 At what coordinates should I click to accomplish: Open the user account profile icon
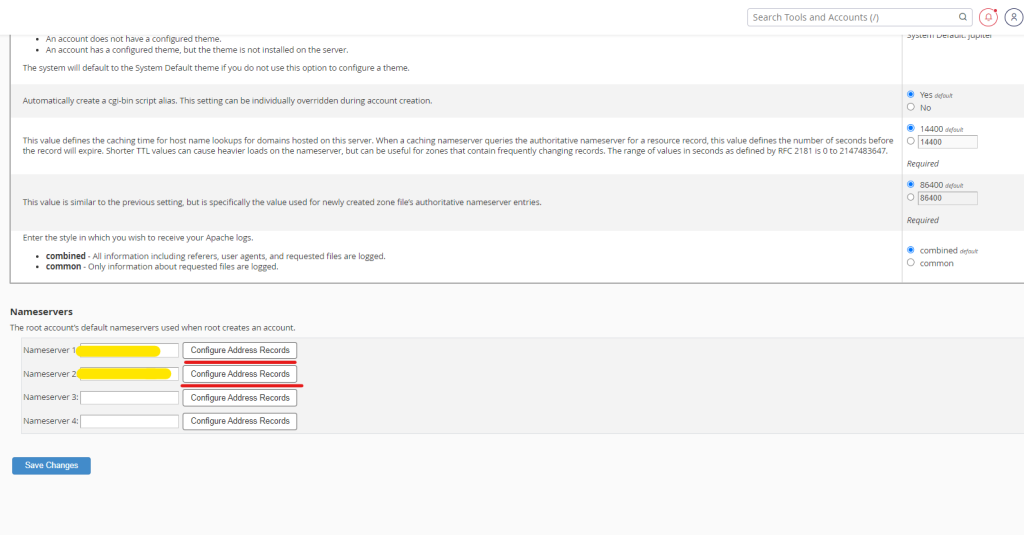click(1012, 17)
